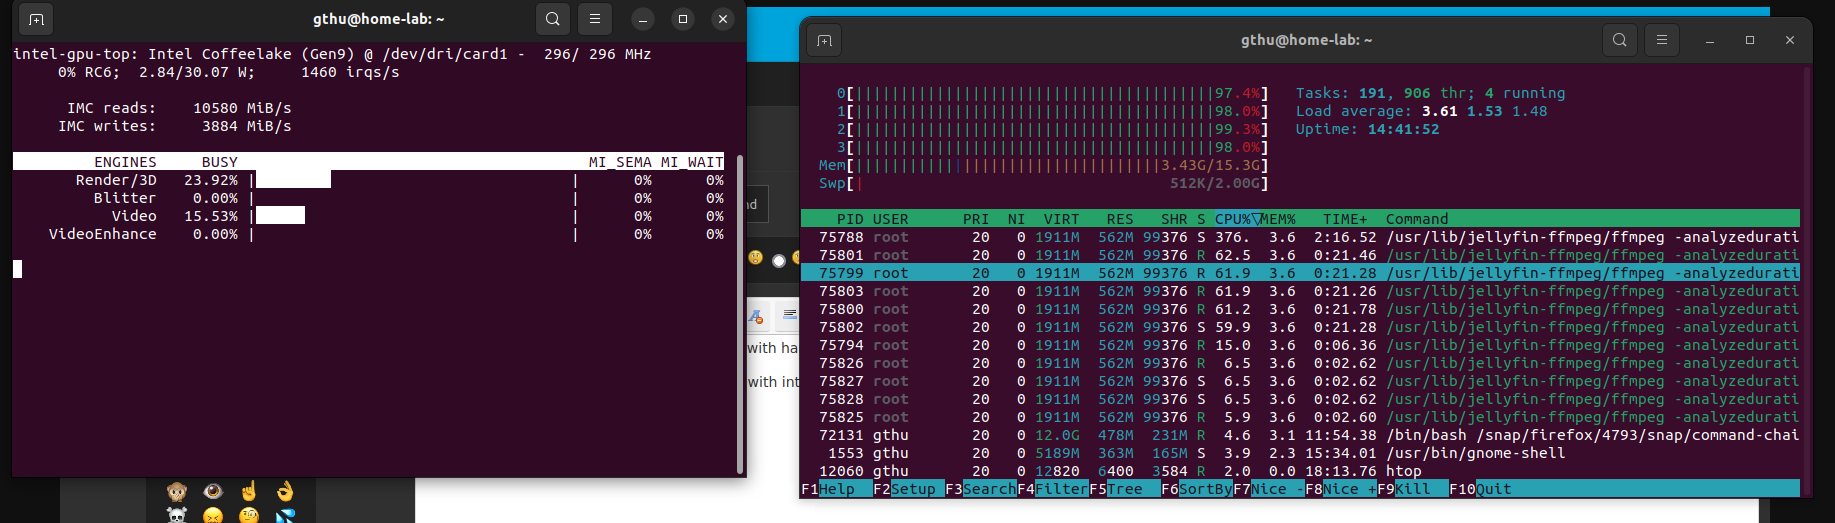Screen dimensions: 1835x523
Task: Click F10 Quit to exit htop
Action: click(x=1493, y=489)
